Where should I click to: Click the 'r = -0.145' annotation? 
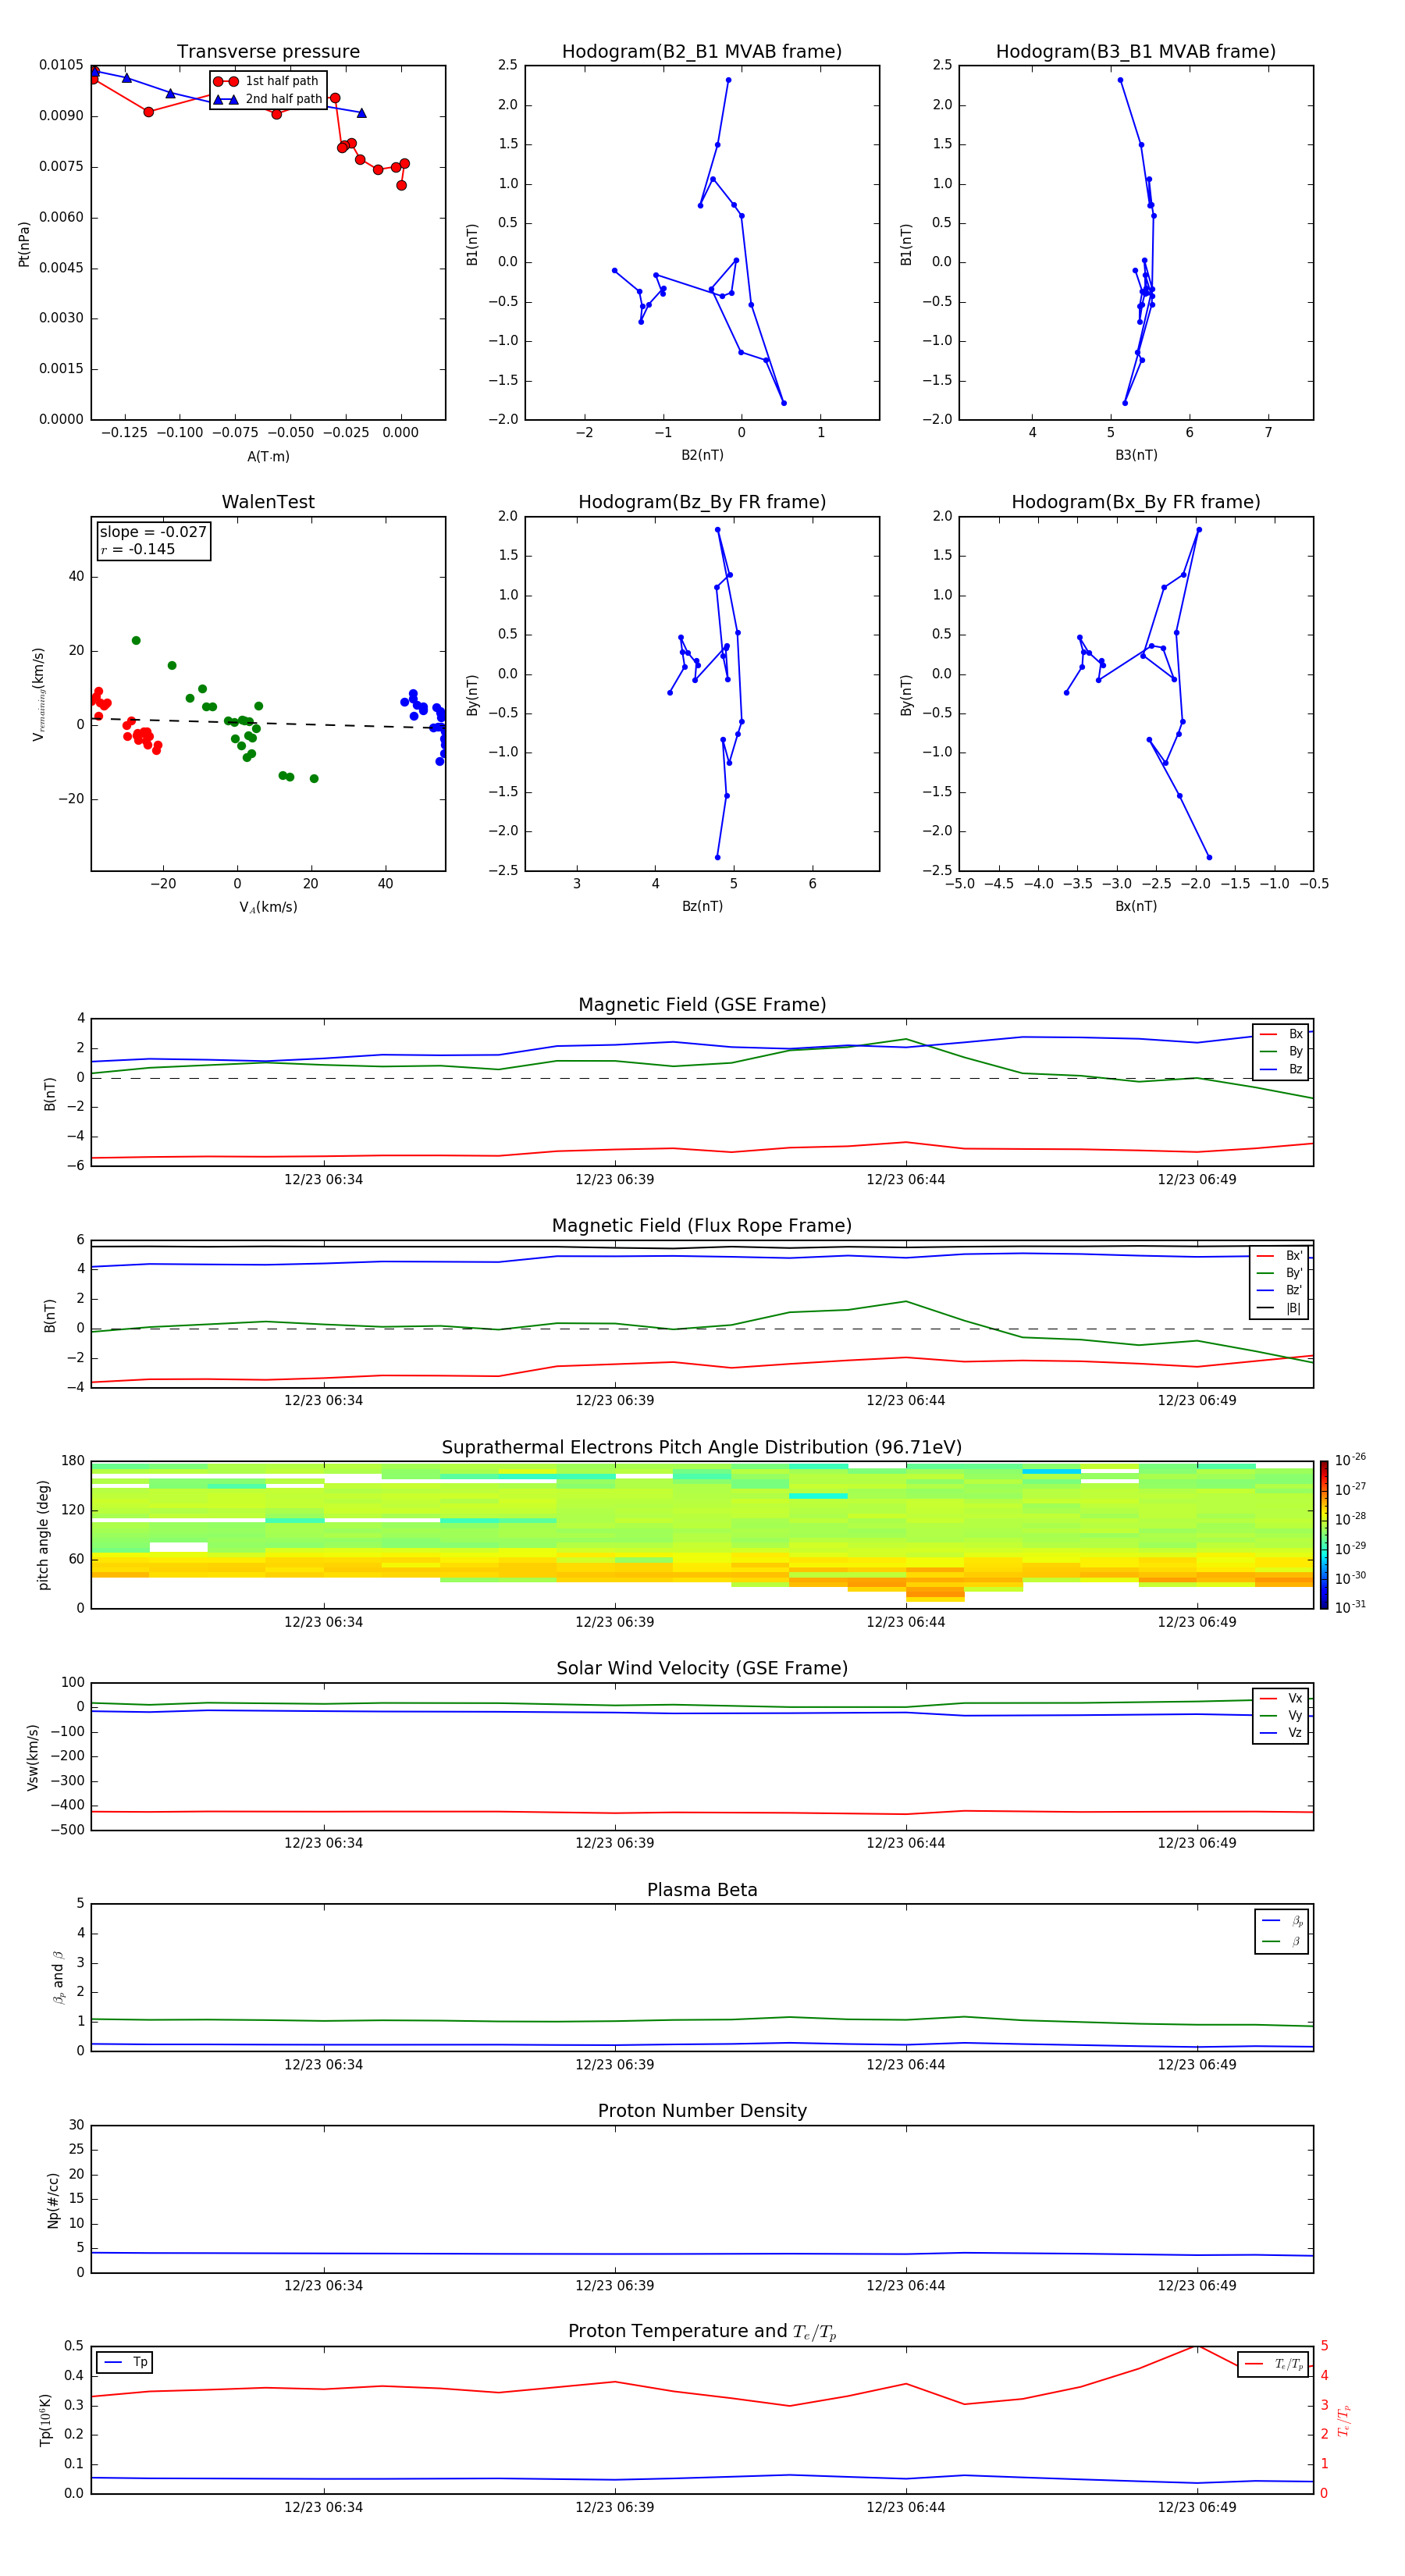pyautogui.click(x=138, y=549)
